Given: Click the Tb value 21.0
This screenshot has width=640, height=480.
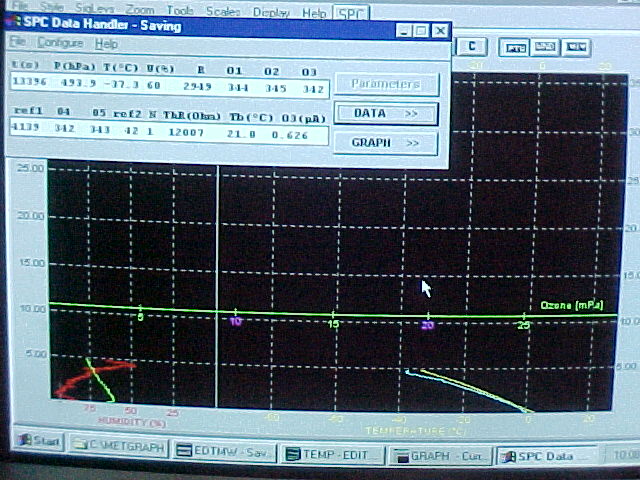Looking at the screenshot, I should click(241, 133).
